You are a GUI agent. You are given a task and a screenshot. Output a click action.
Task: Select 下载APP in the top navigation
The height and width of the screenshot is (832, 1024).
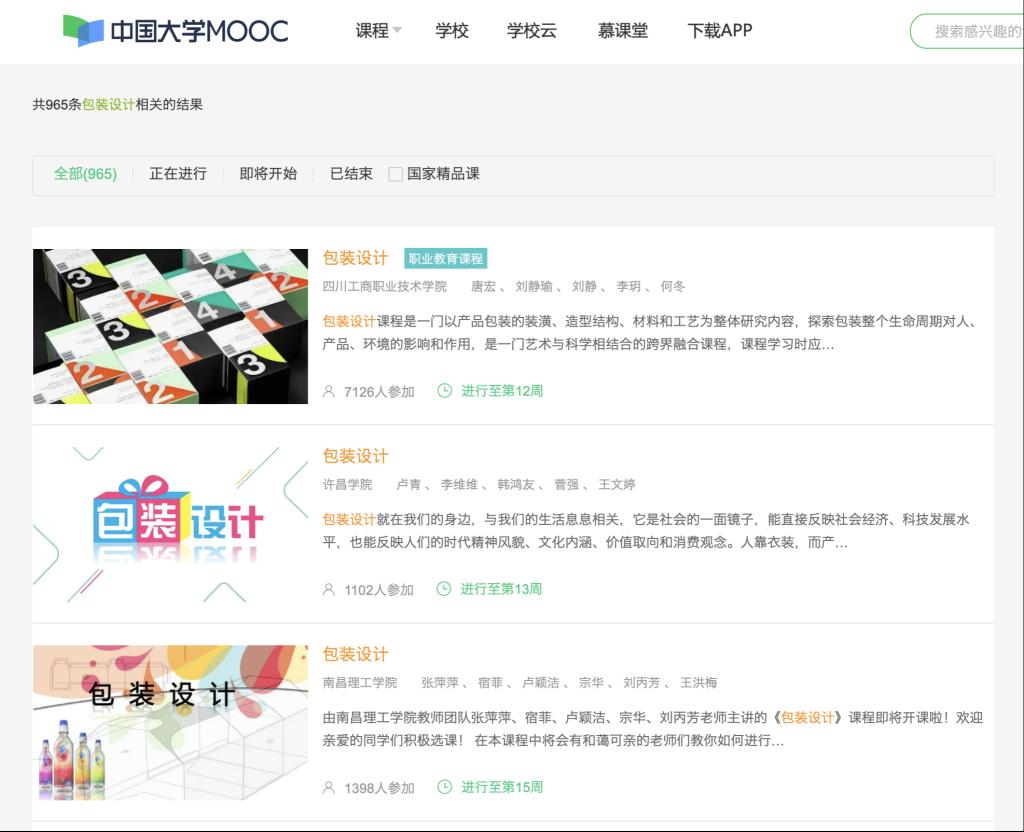point(720,31)
